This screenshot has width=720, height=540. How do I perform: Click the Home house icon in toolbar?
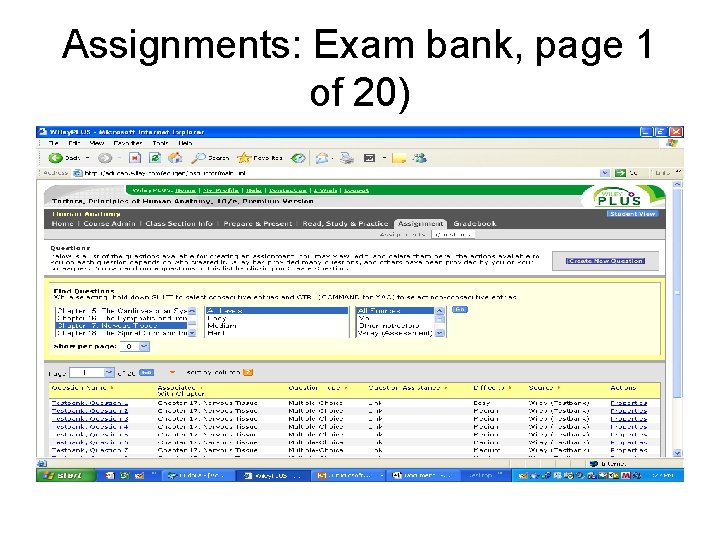coord(175,158)
